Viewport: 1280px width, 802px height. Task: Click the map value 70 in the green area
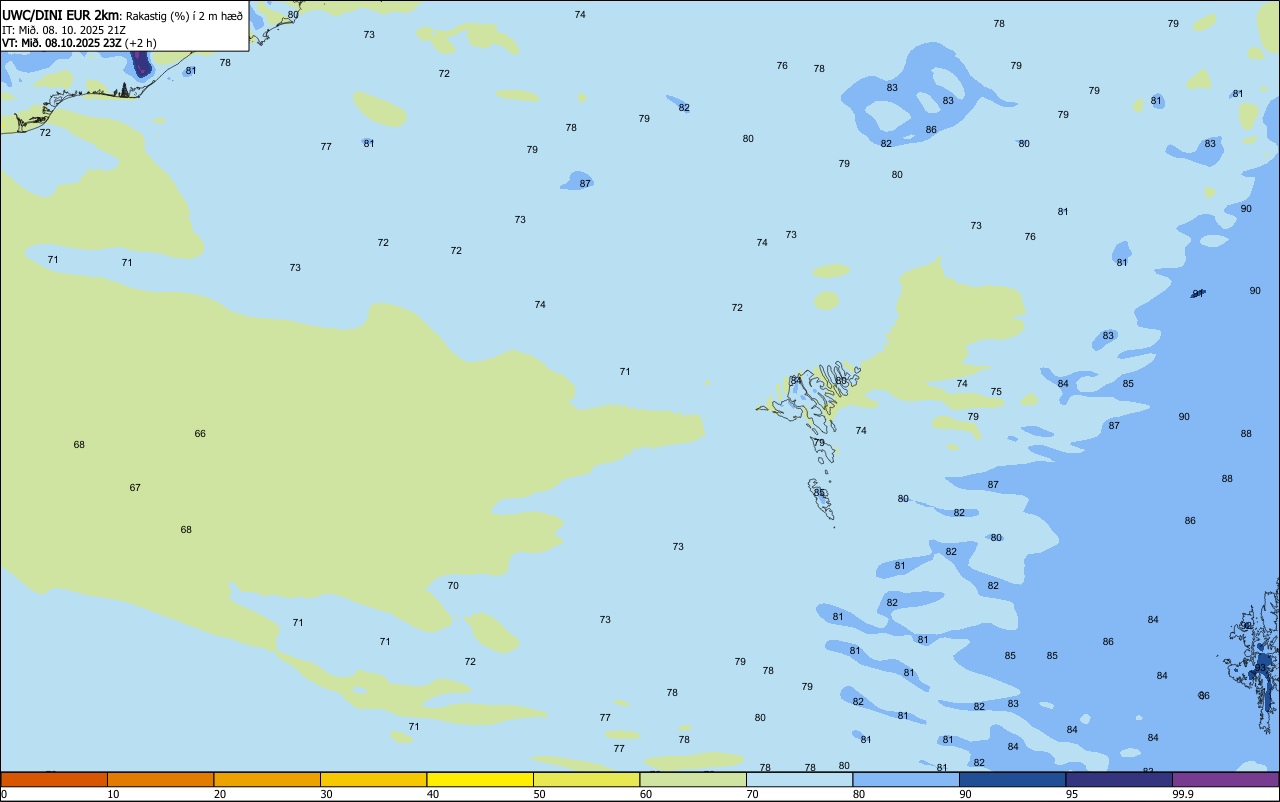pyautogui.click(x=453, y=586)
